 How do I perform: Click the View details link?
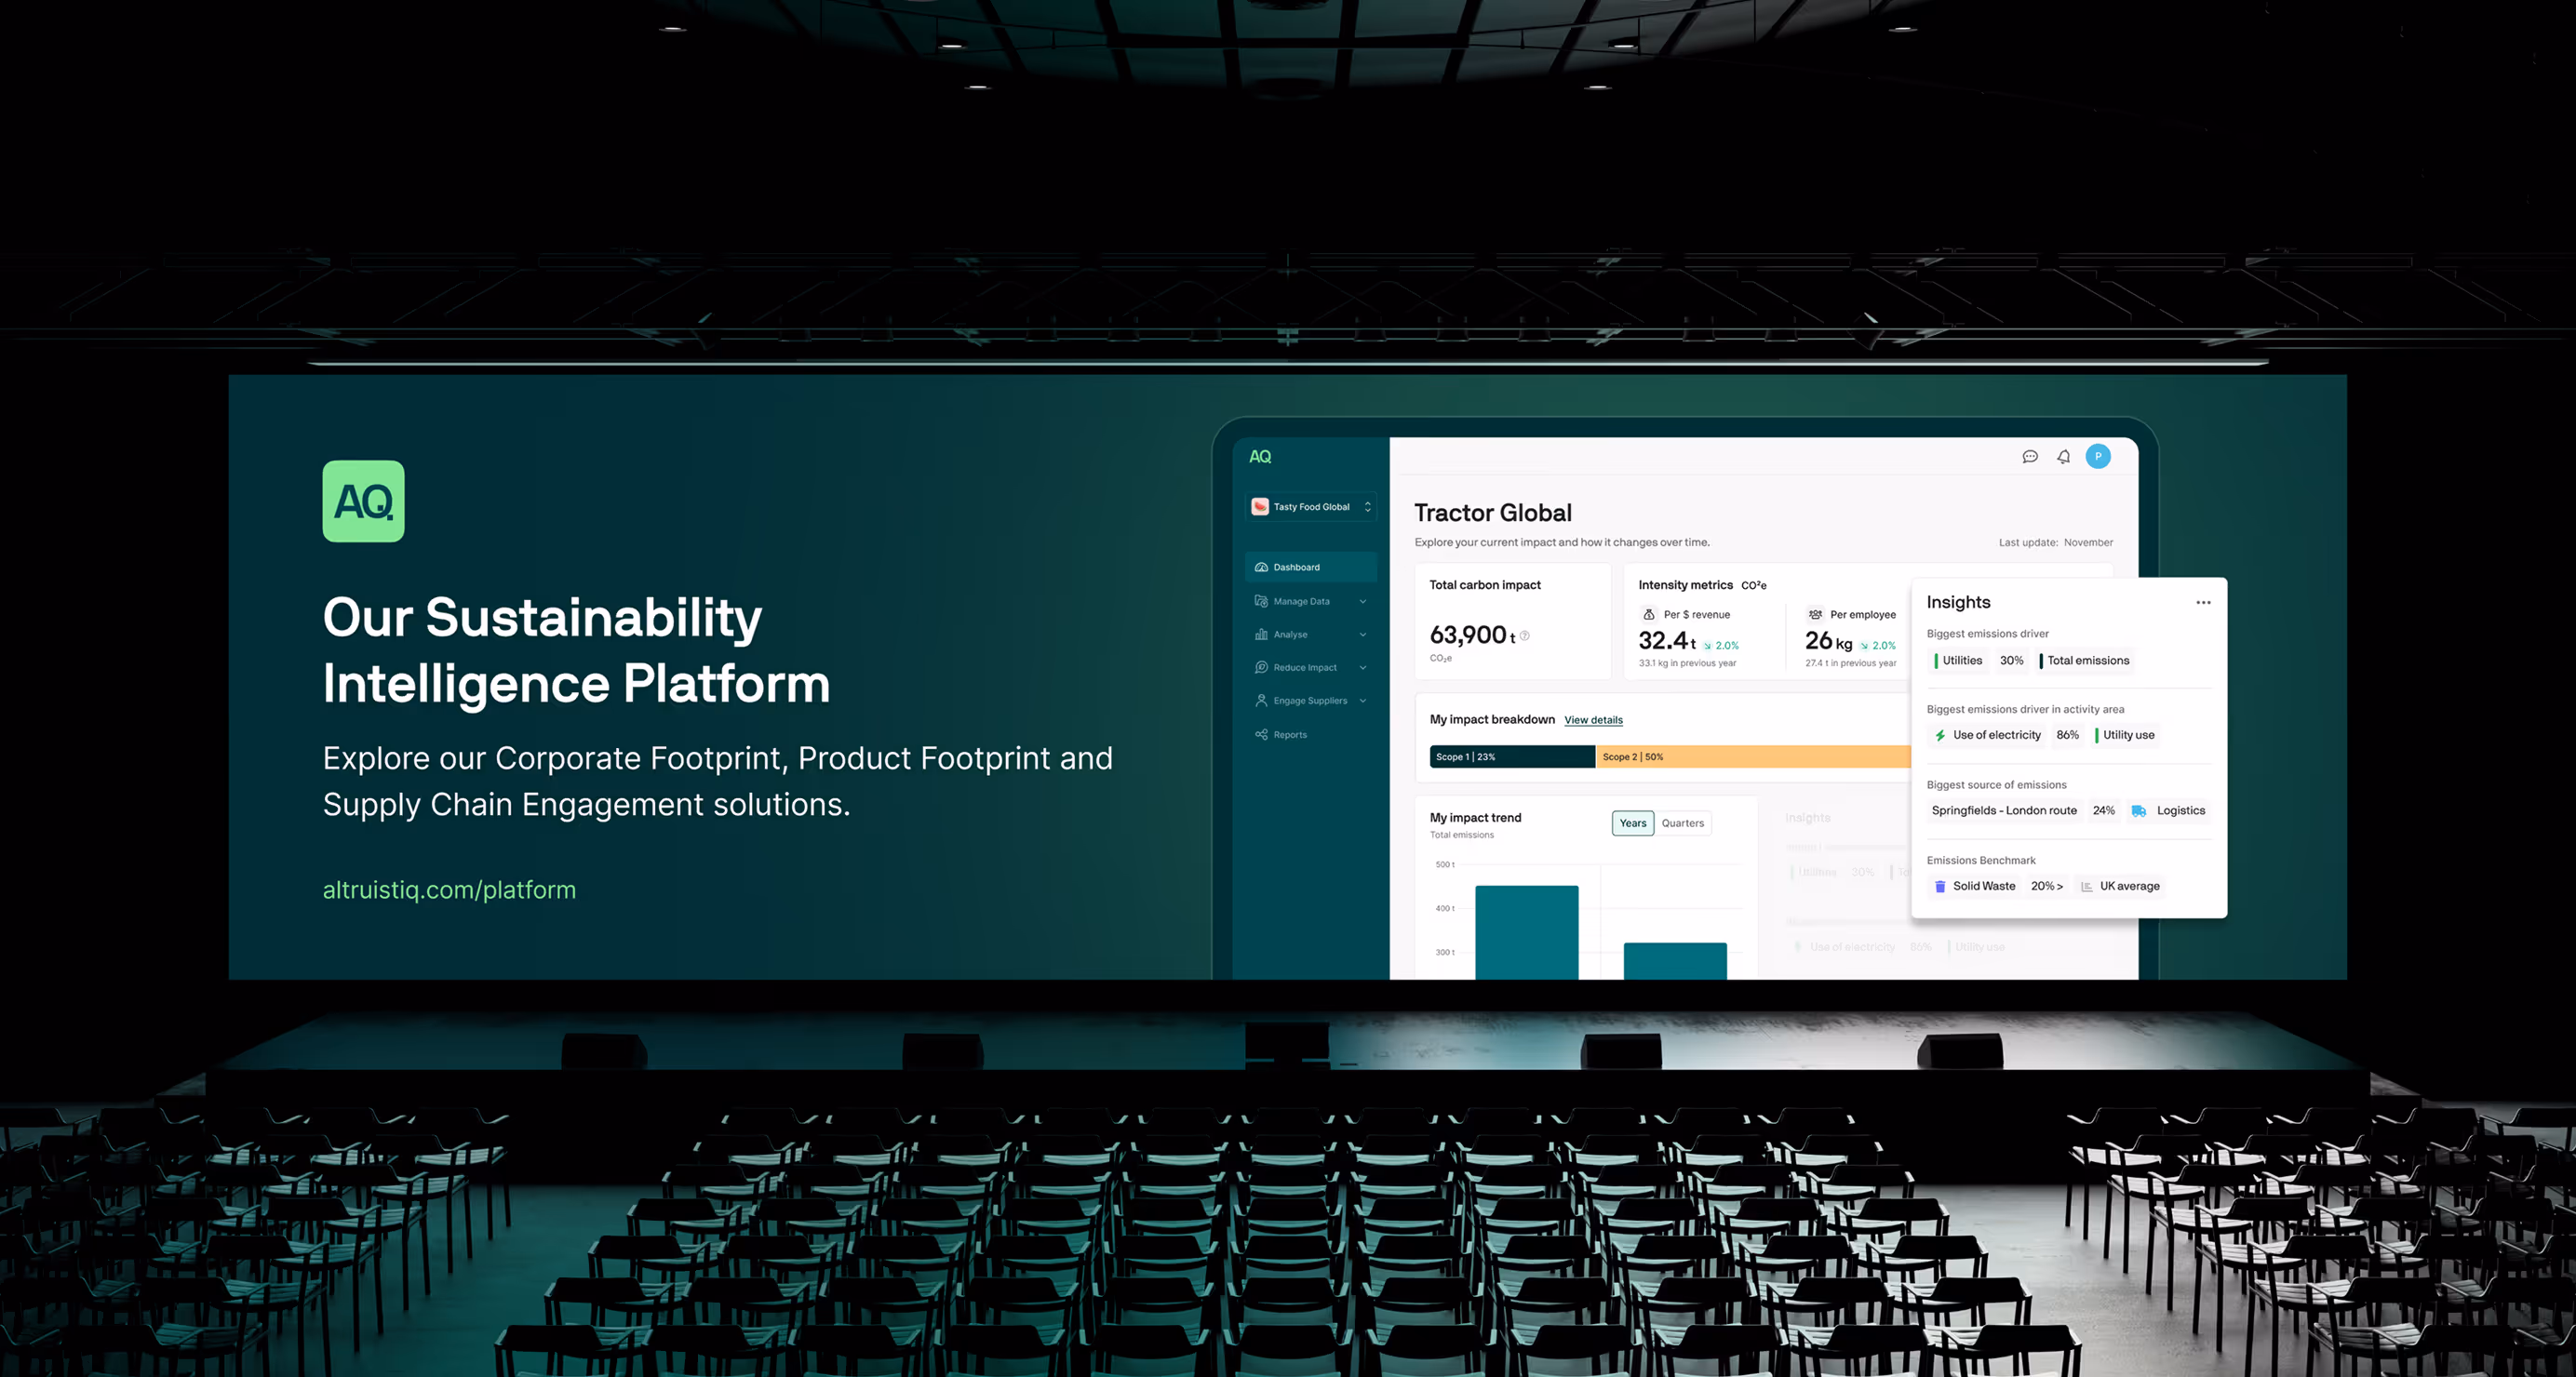(1593, 720)
